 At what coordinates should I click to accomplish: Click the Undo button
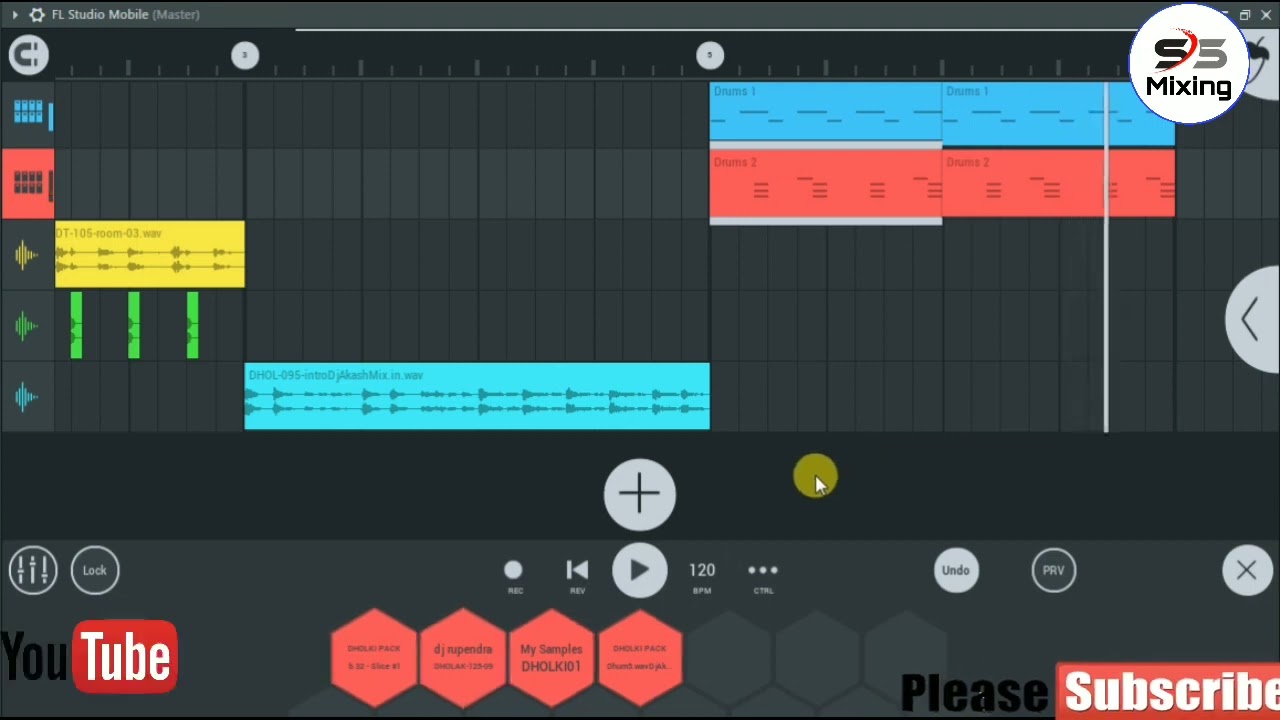(x=955, y=570)
